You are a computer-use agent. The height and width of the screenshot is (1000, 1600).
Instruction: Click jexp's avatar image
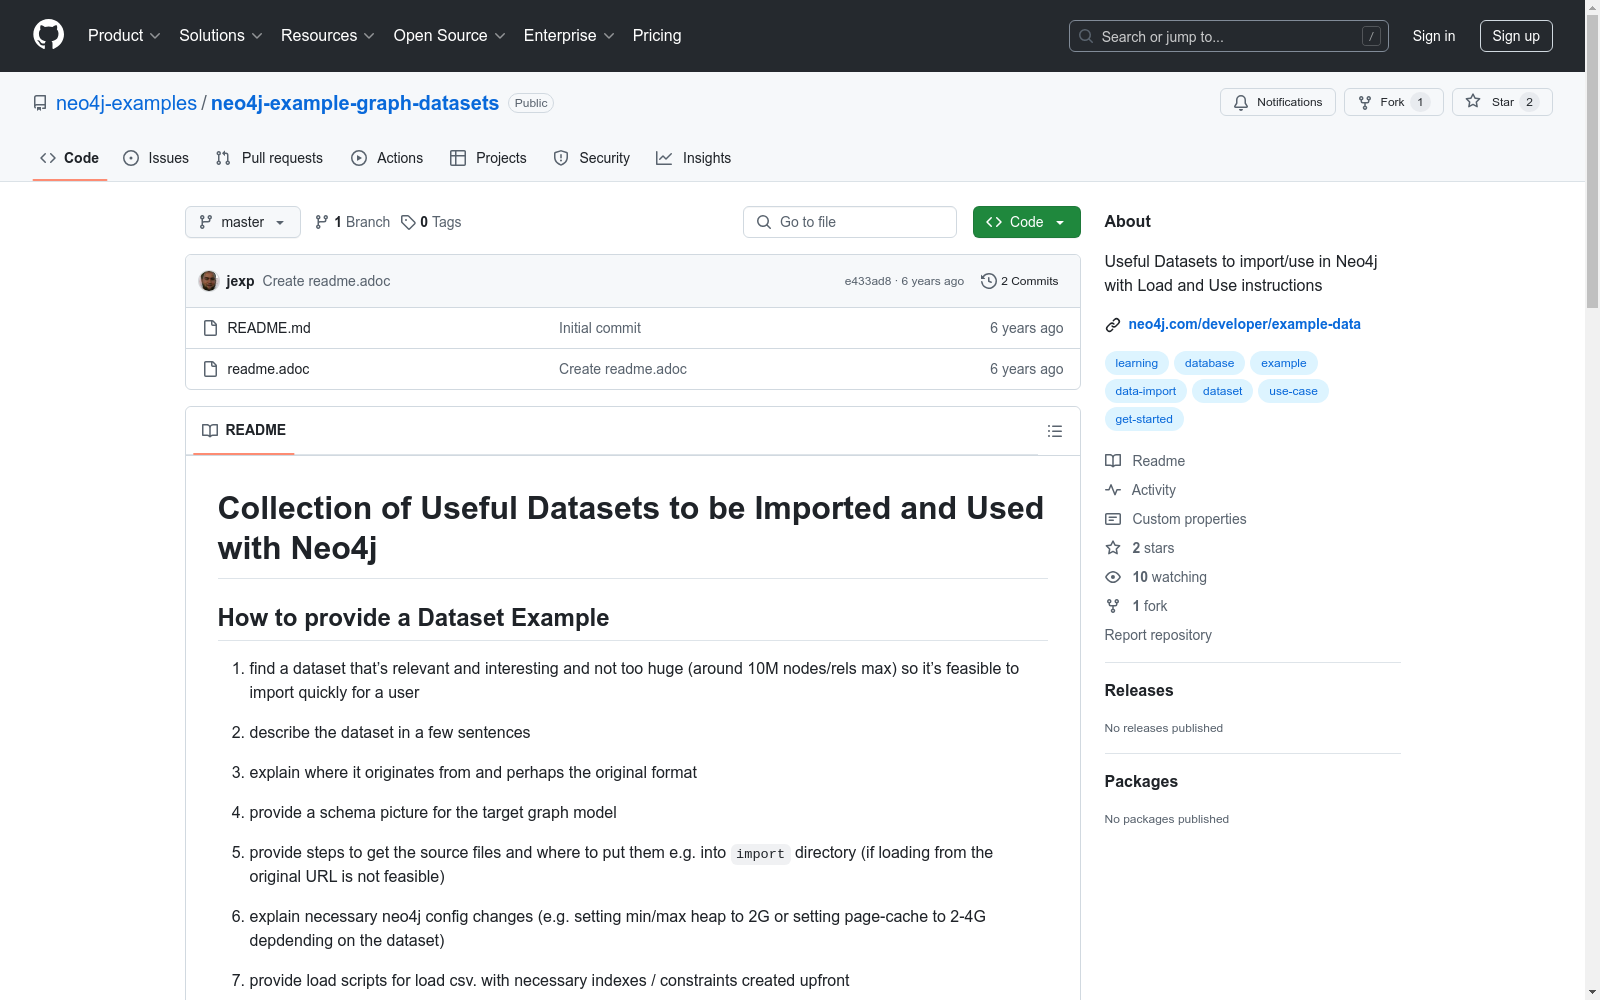pyautogui.click(x=209, y=281)
